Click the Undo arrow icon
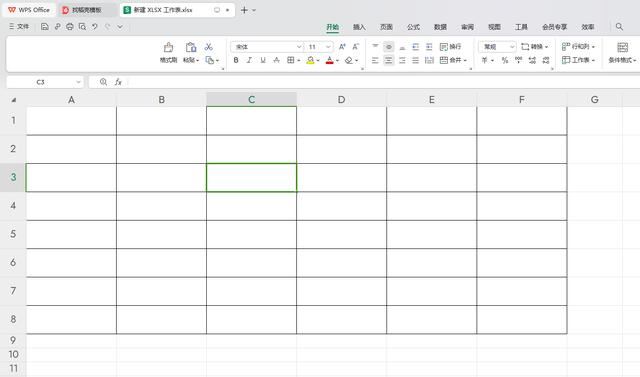 95,27
